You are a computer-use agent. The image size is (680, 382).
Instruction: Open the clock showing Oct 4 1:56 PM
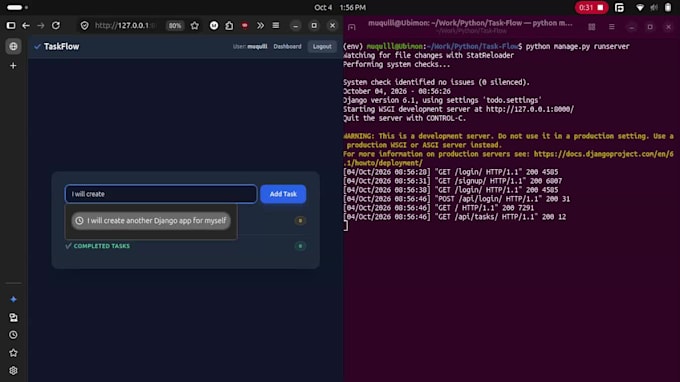pyautogui.click(x=340, y=7)
